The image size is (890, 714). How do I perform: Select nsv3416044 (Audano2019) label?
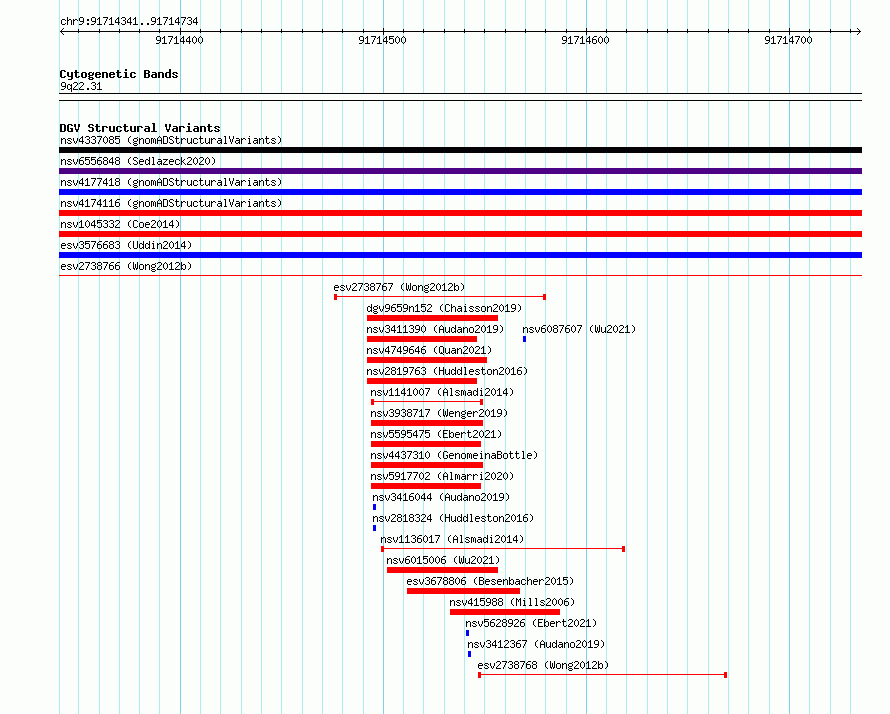click(441, 497)
